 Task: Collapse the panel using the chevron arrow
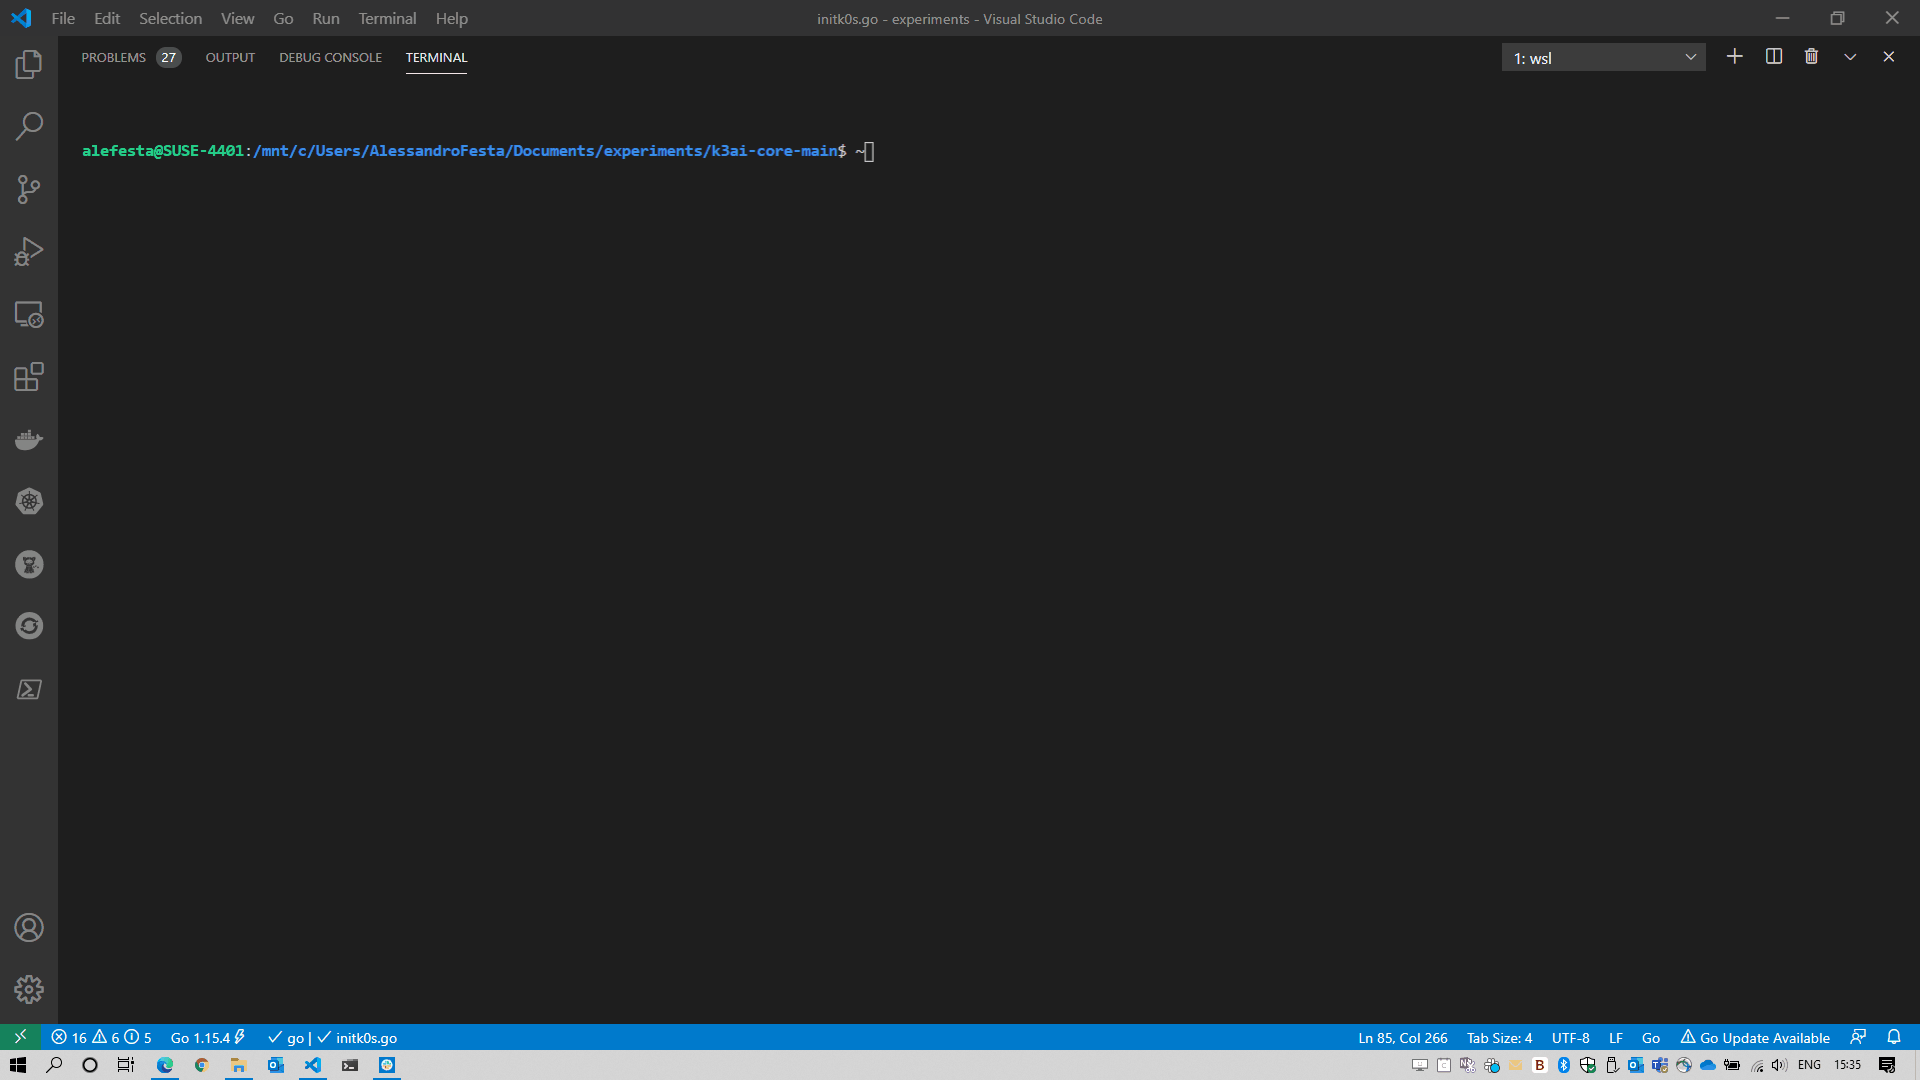tap(1850, 57)
